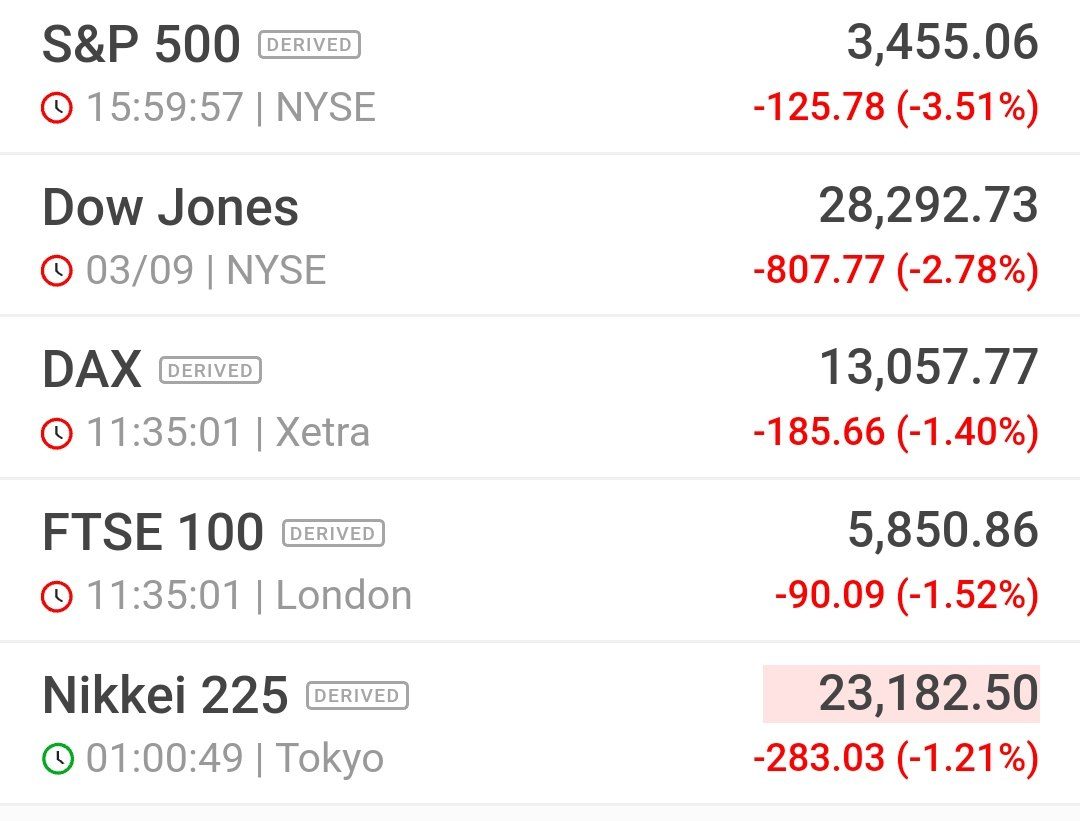Click the DAX price 13,057.77
1080x821 pixels.
[x=928, y=368]
